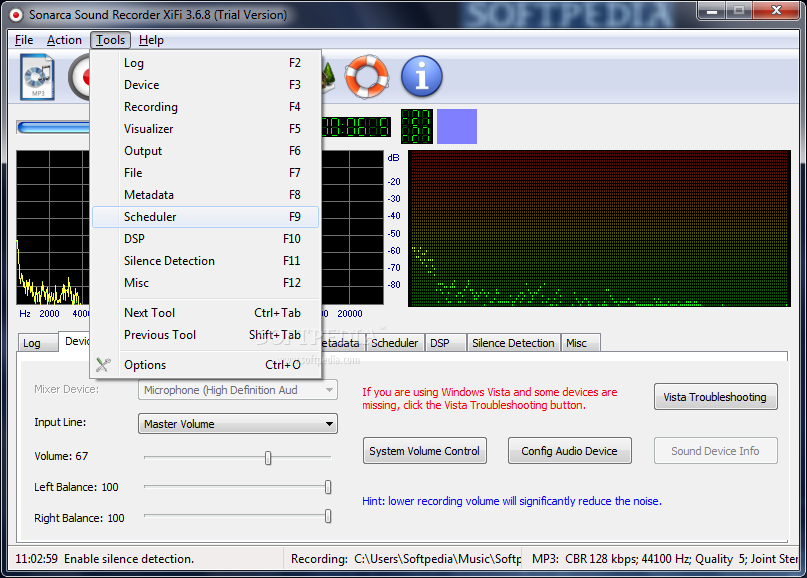Expand the Mixer Device dropdown
The height and width of the screenshot is (578, 807).
point(238,390)
